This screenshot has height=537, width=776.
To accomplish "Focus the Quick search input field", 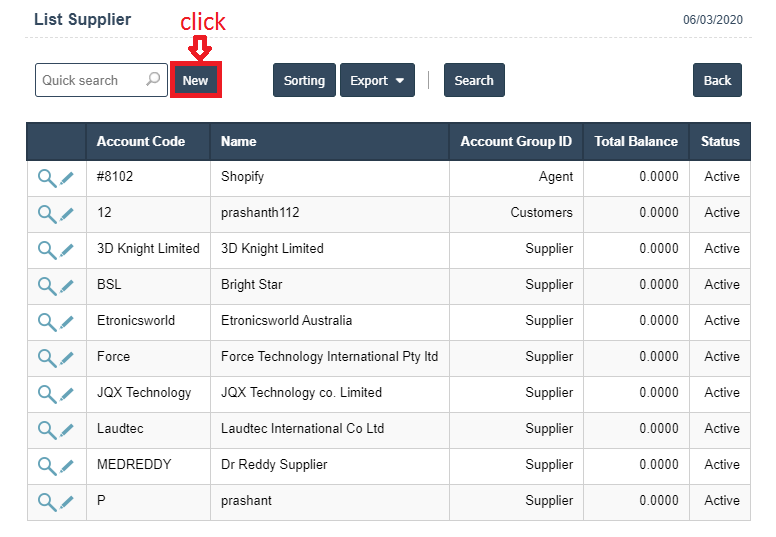I will (90, 80).
